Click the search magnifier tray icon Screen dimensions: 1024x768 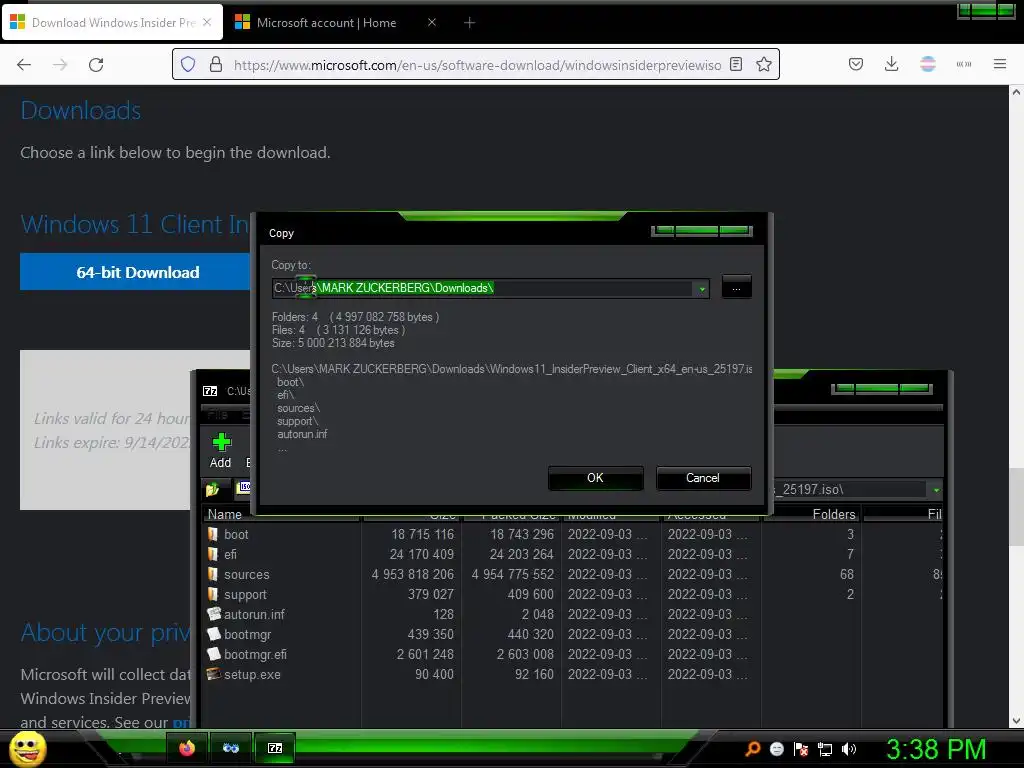pyautogui.click(x=752, y=749)
